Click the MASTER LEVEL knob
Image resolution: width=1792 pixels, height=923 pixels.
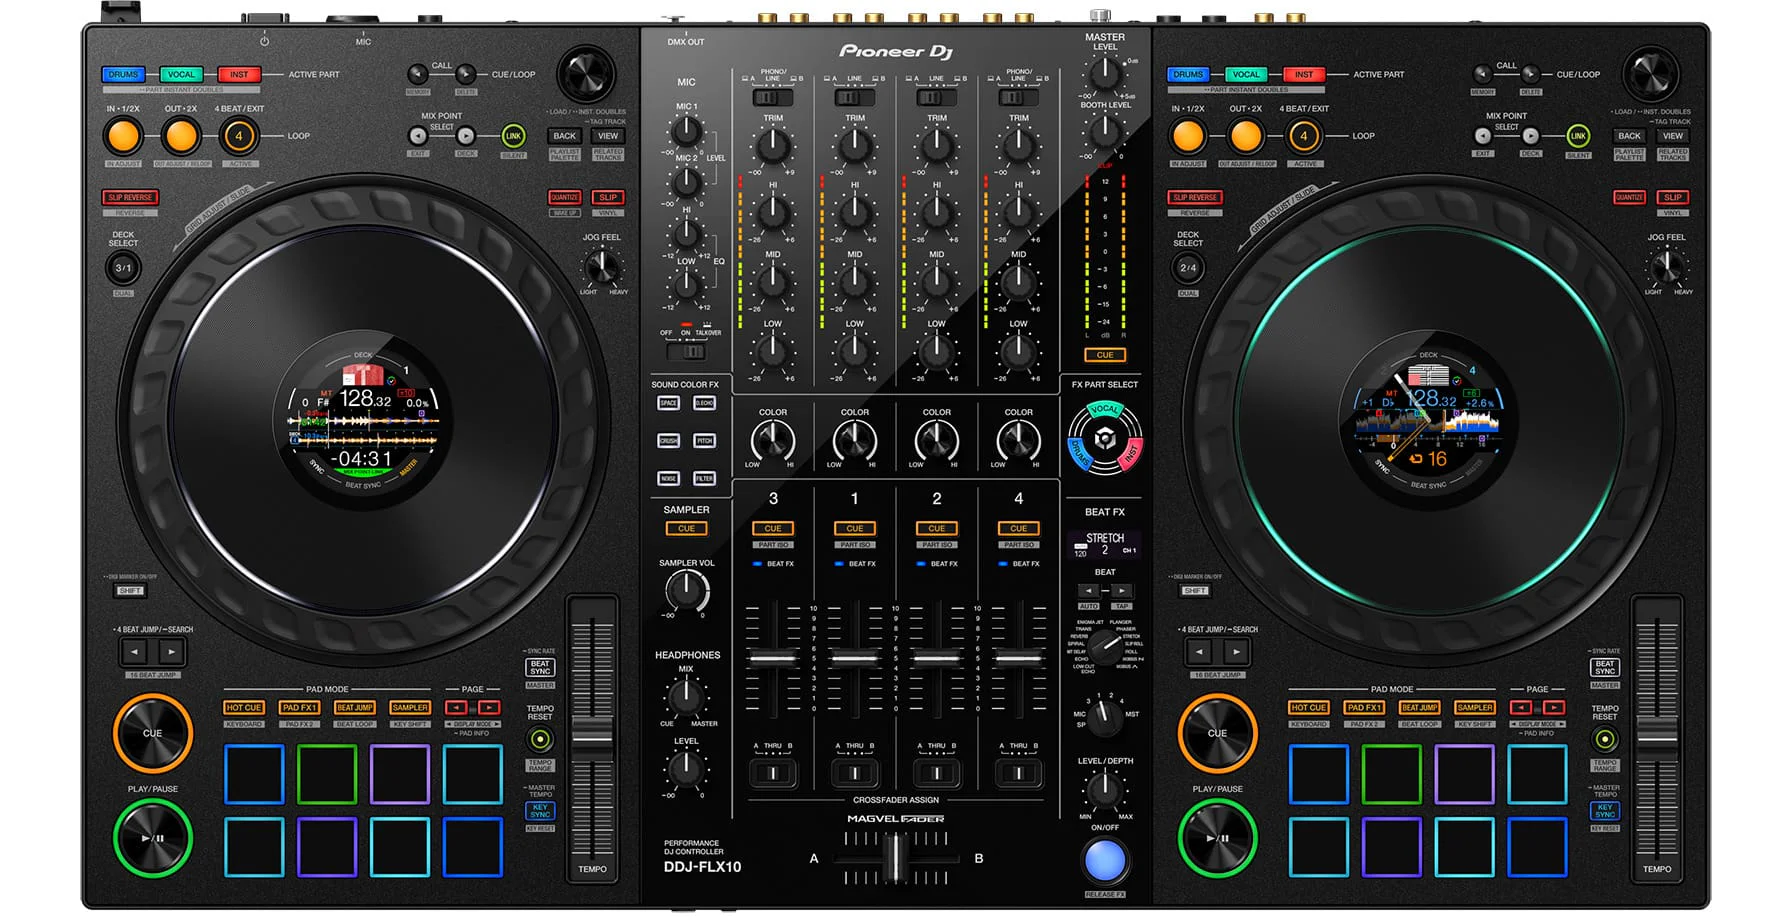point(1104,73)
